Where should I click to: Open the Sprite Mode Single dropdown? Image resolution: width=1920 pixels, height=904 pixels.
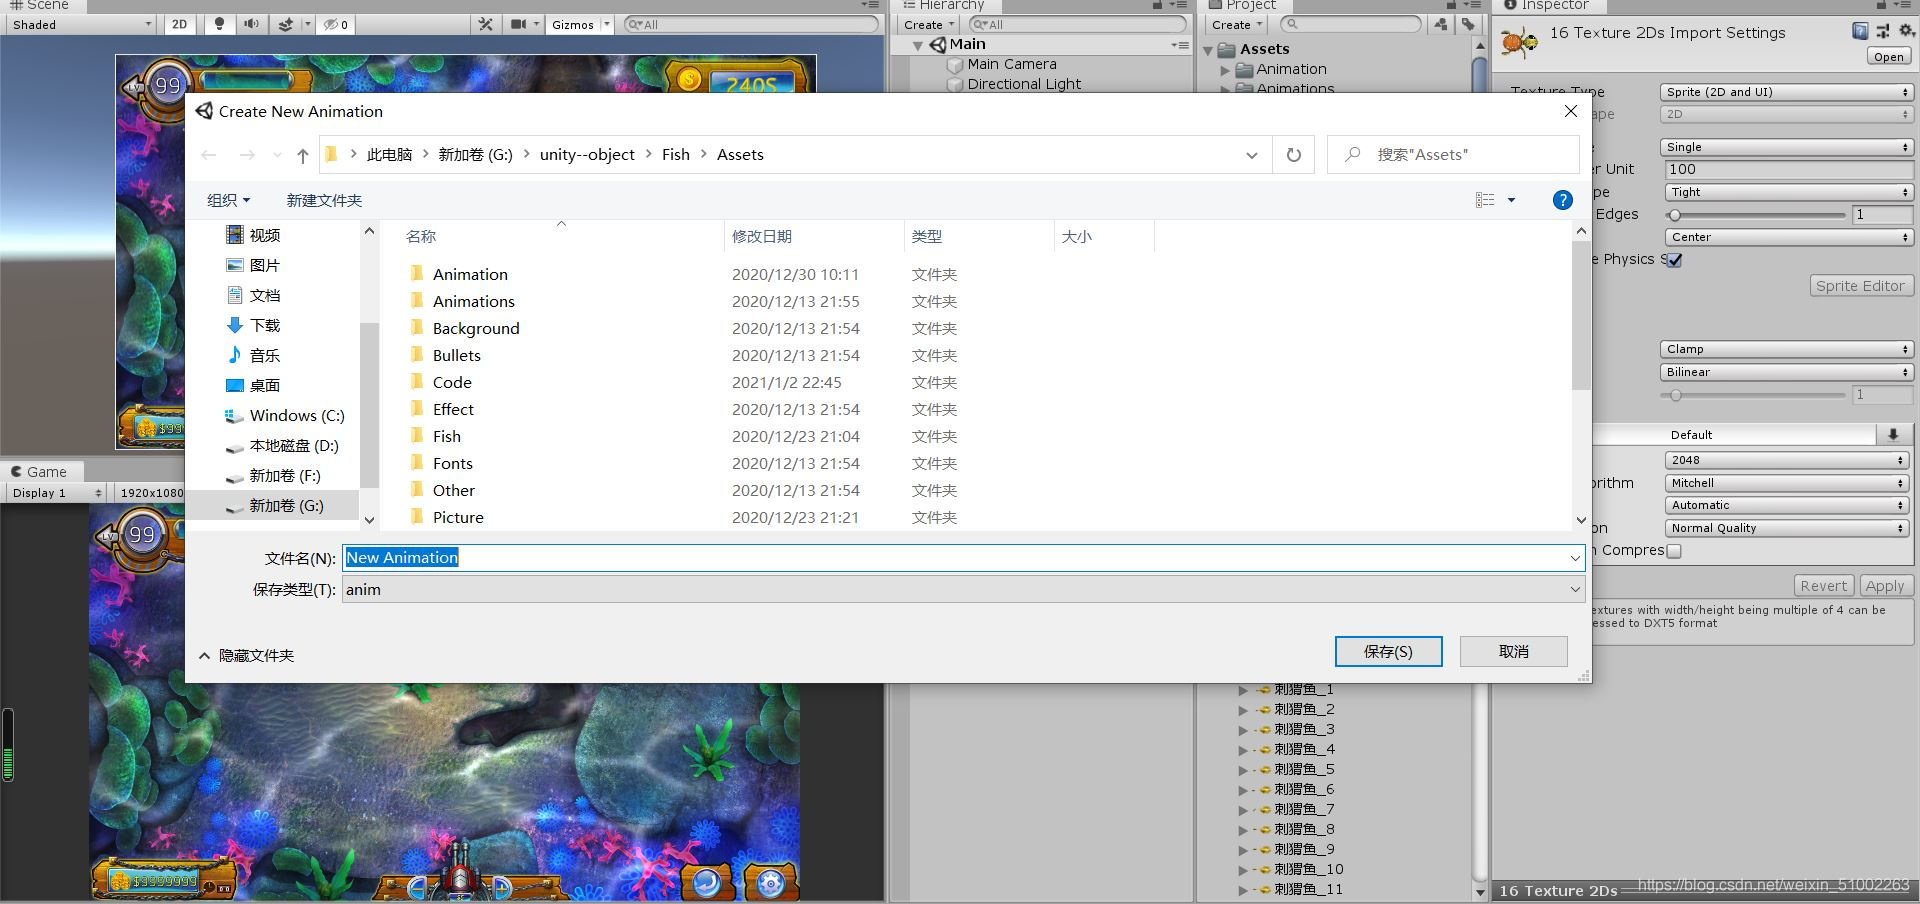pos(1786,147)
